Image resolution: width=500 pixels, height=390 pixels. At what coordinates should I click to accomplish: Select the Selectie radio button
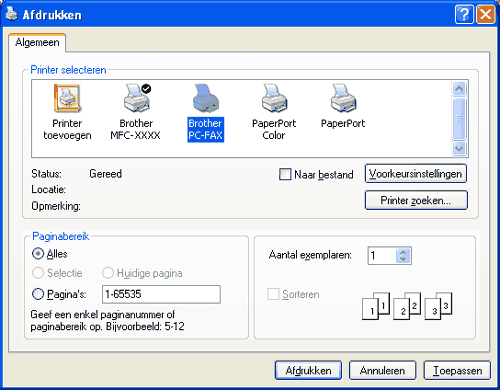pyautogui.click(x=38, y=273)
